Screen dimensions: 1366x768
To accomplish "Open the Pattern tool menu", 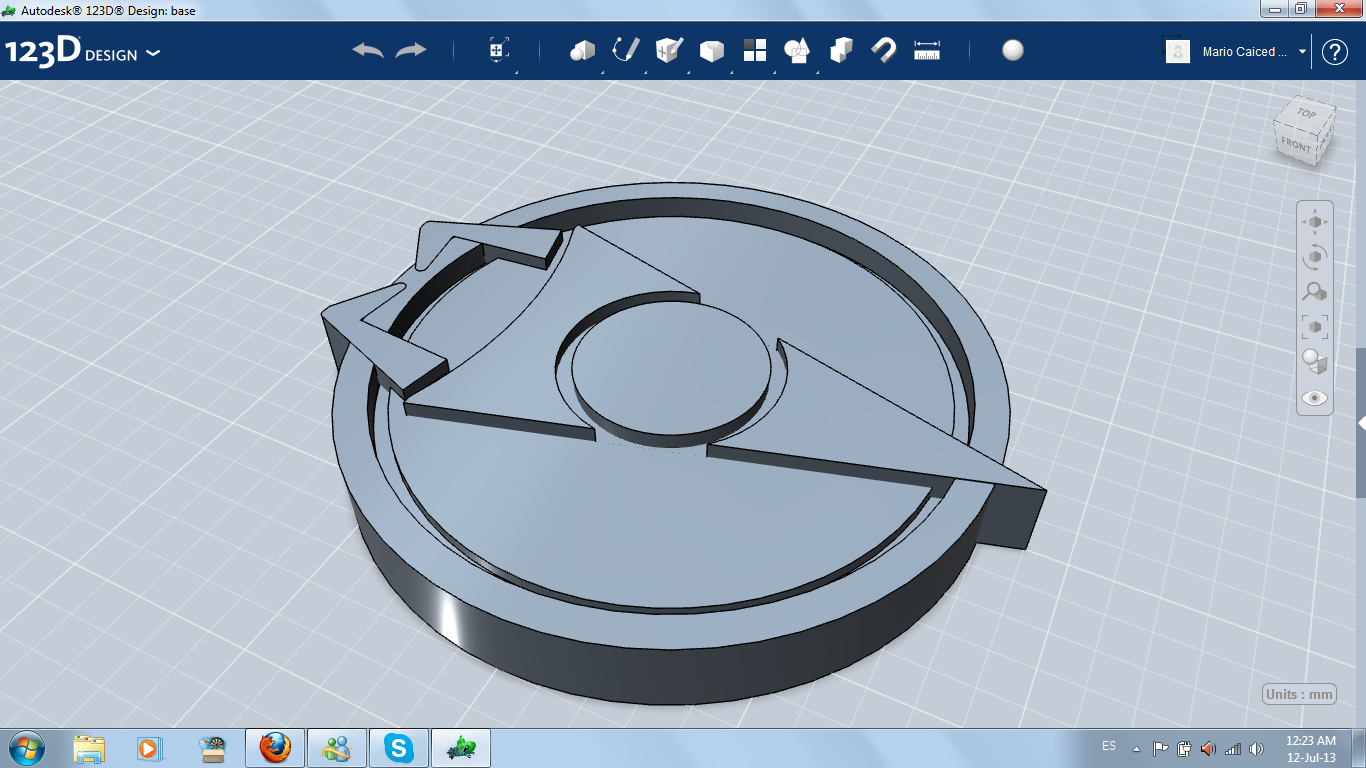I will point(755,51).
